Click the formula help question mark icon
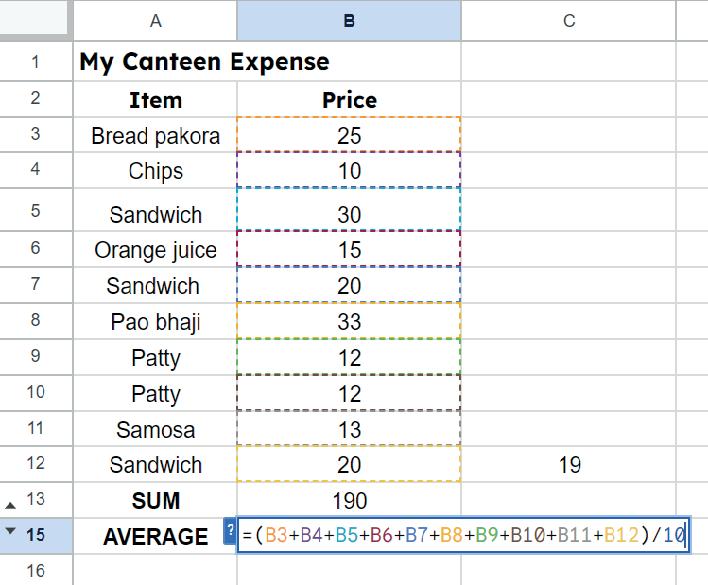The height and width of the screenshot is (585, 708). tap(230, 531)
